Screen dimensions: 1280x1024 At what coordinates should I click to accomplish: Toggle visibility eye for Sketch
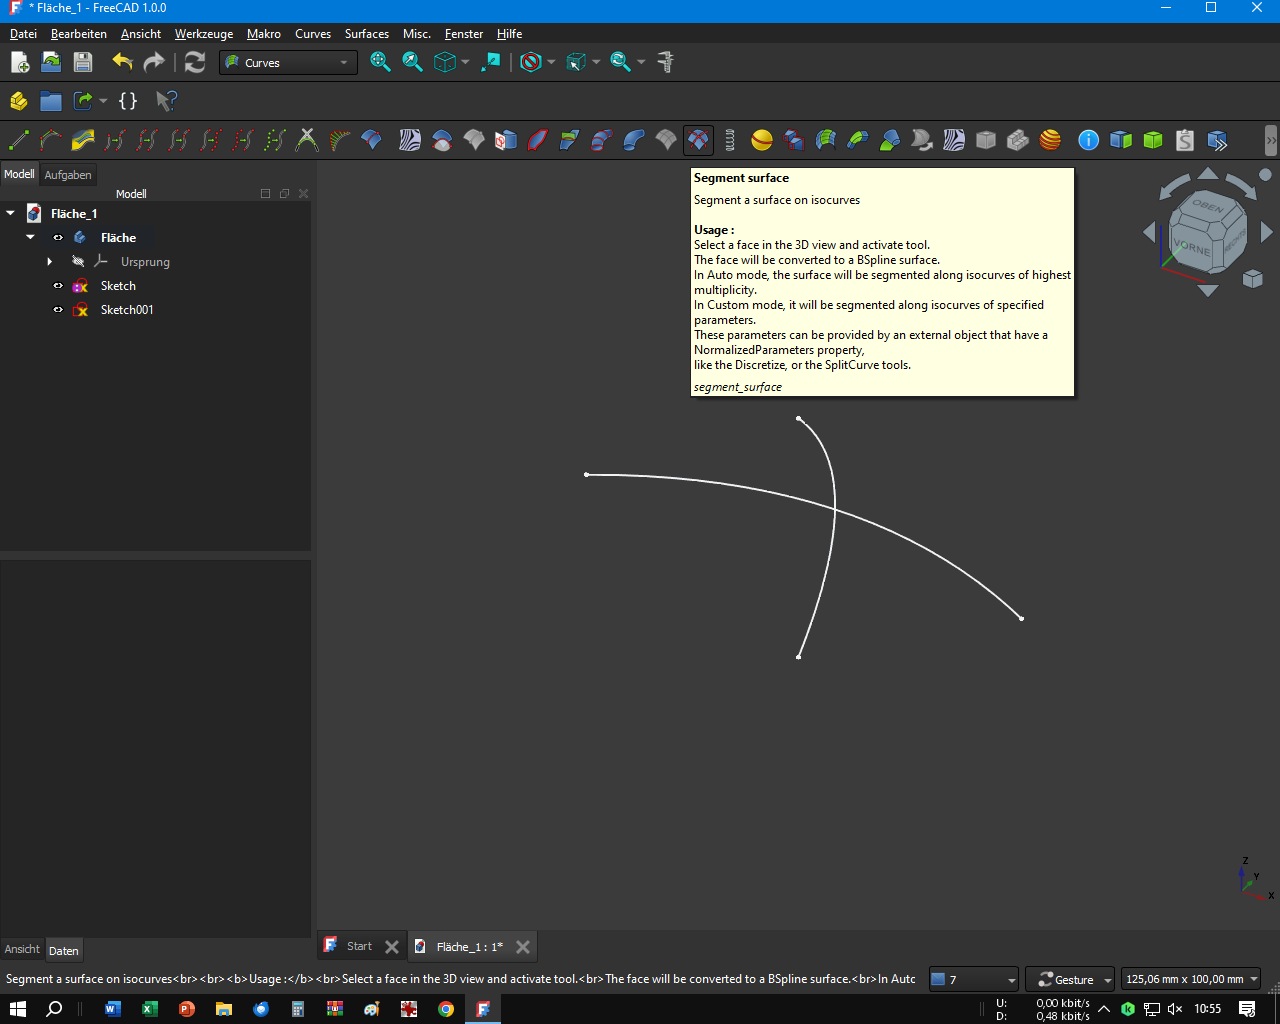pyautogui.click(x=58, y=286)
